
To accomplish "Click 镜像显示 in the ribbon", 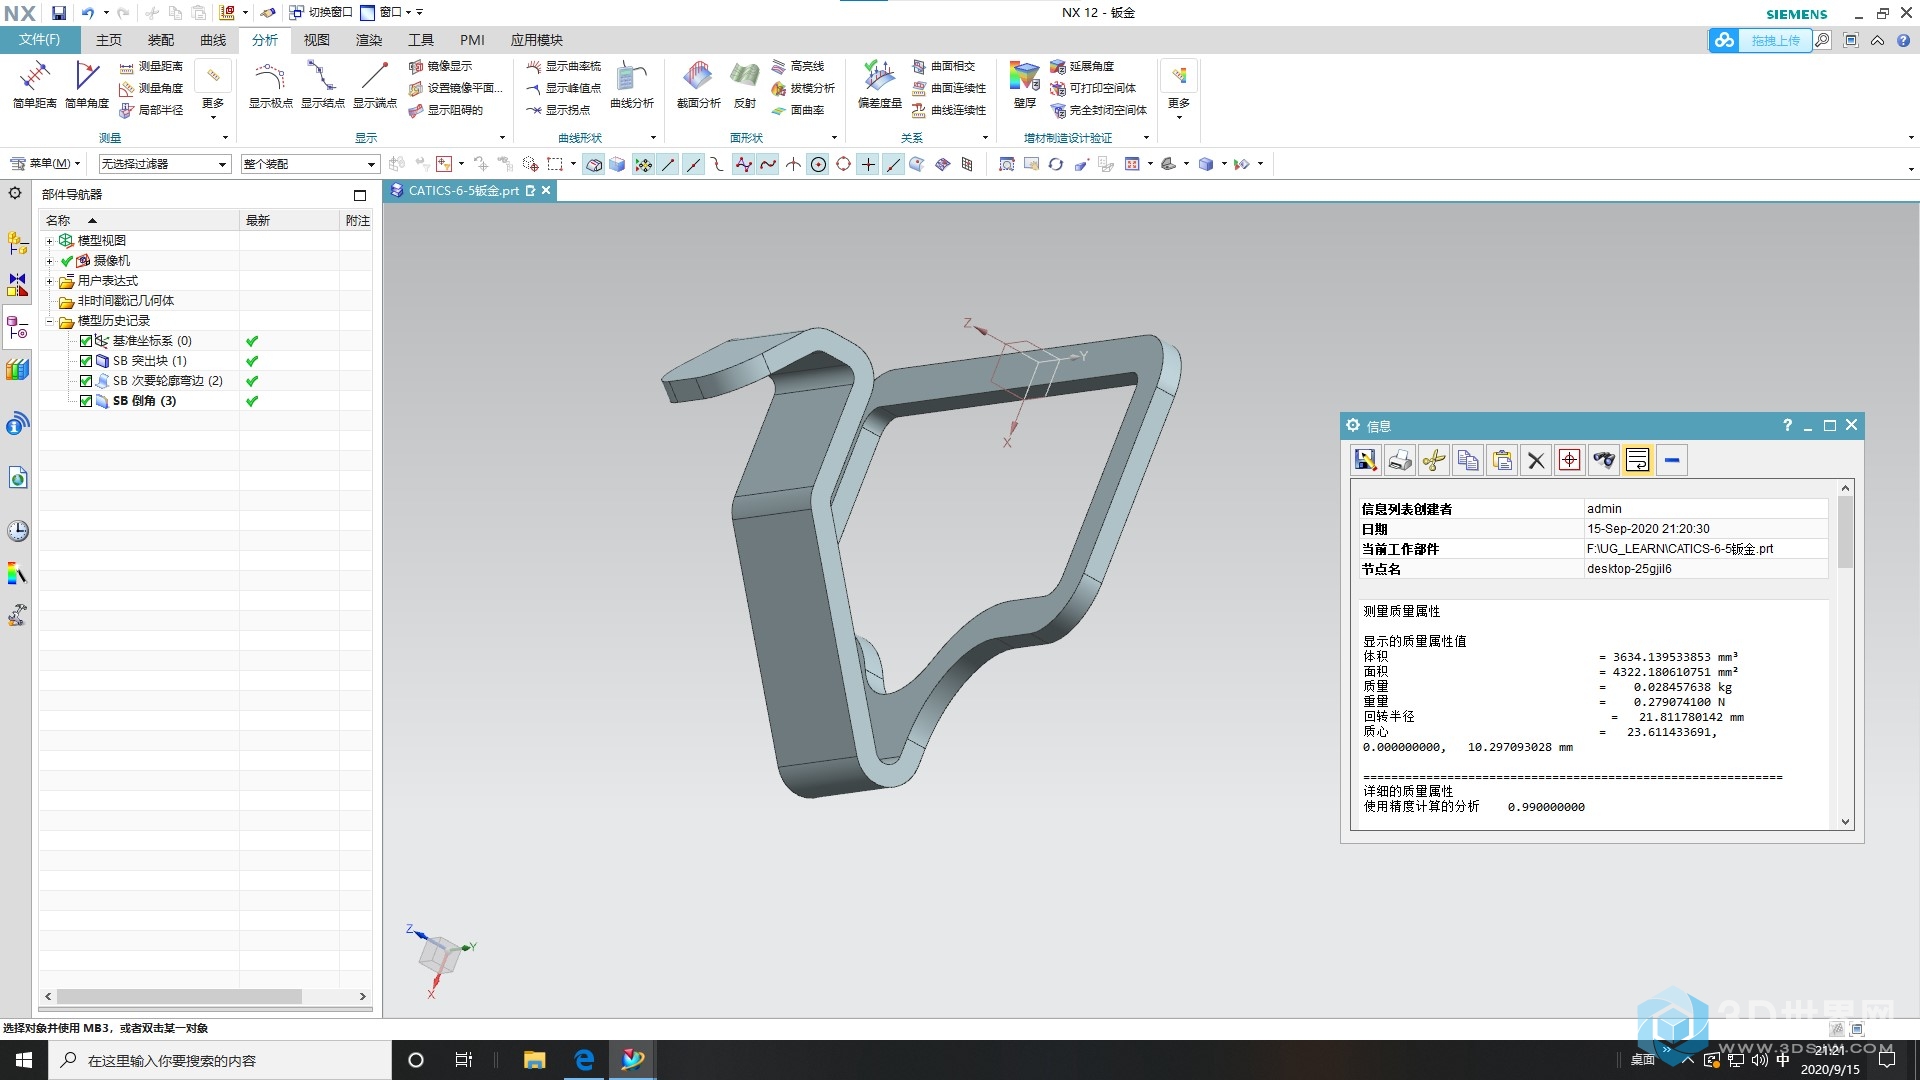I will click(x=440, y=66).
